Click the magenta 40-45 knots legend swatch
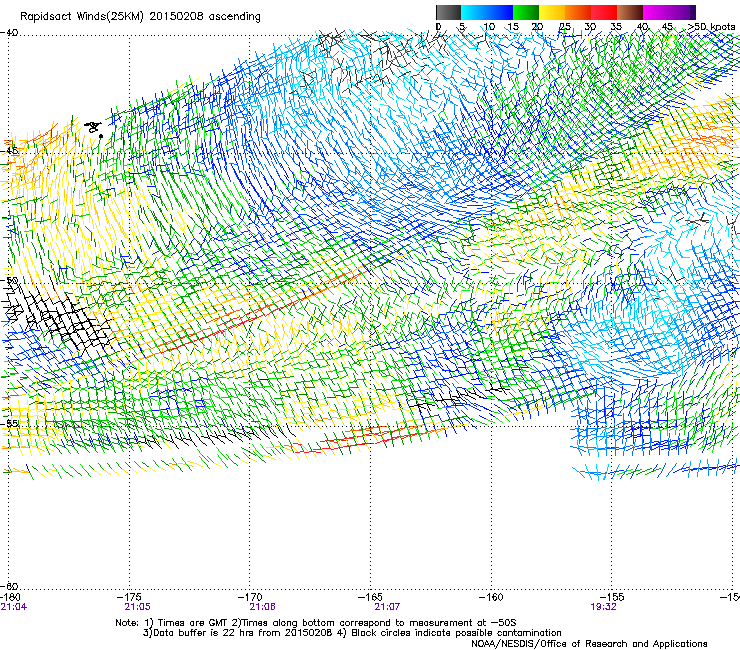The width and height of the screenshot is (740, 650). pyautogui.click(x=656, y=12)
